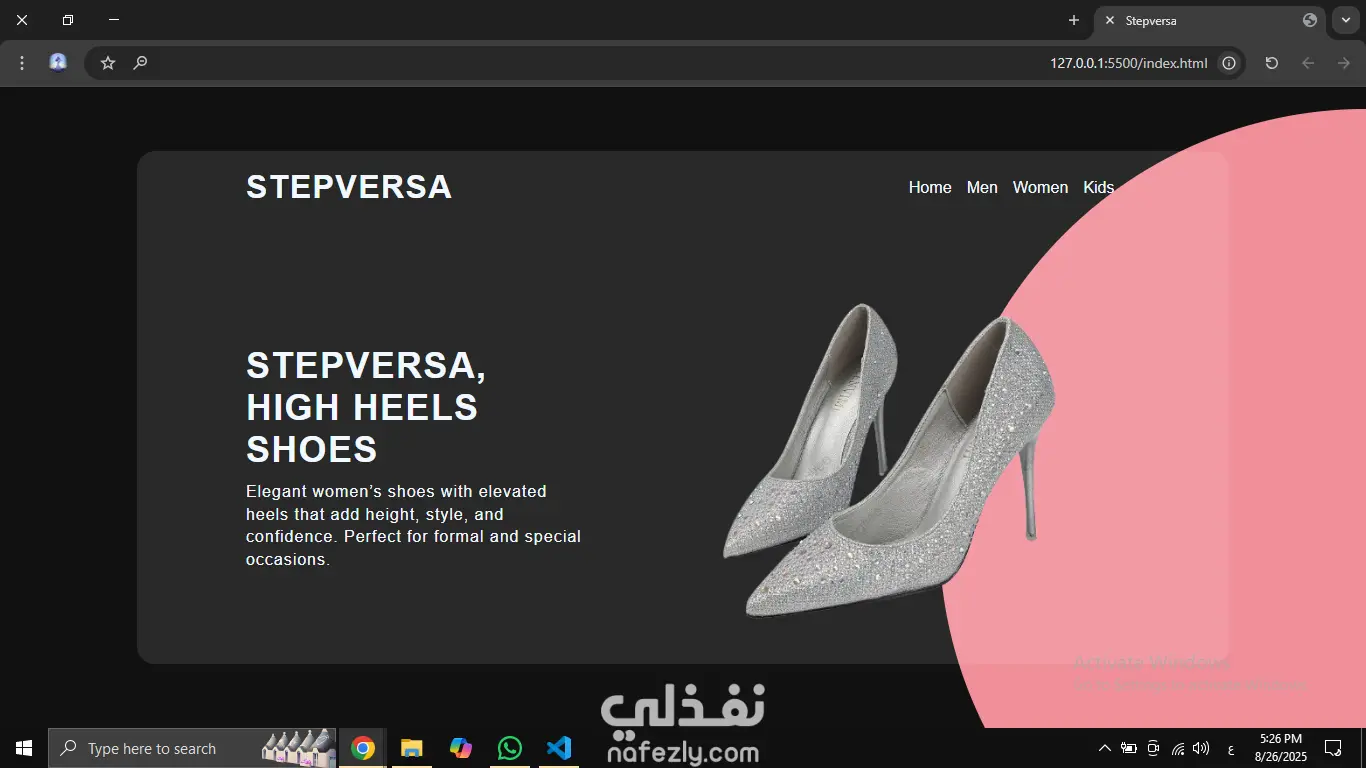Close the Stepversa tab
Viewport: 1366px width, 768px height.
(x=1110, y=20)
